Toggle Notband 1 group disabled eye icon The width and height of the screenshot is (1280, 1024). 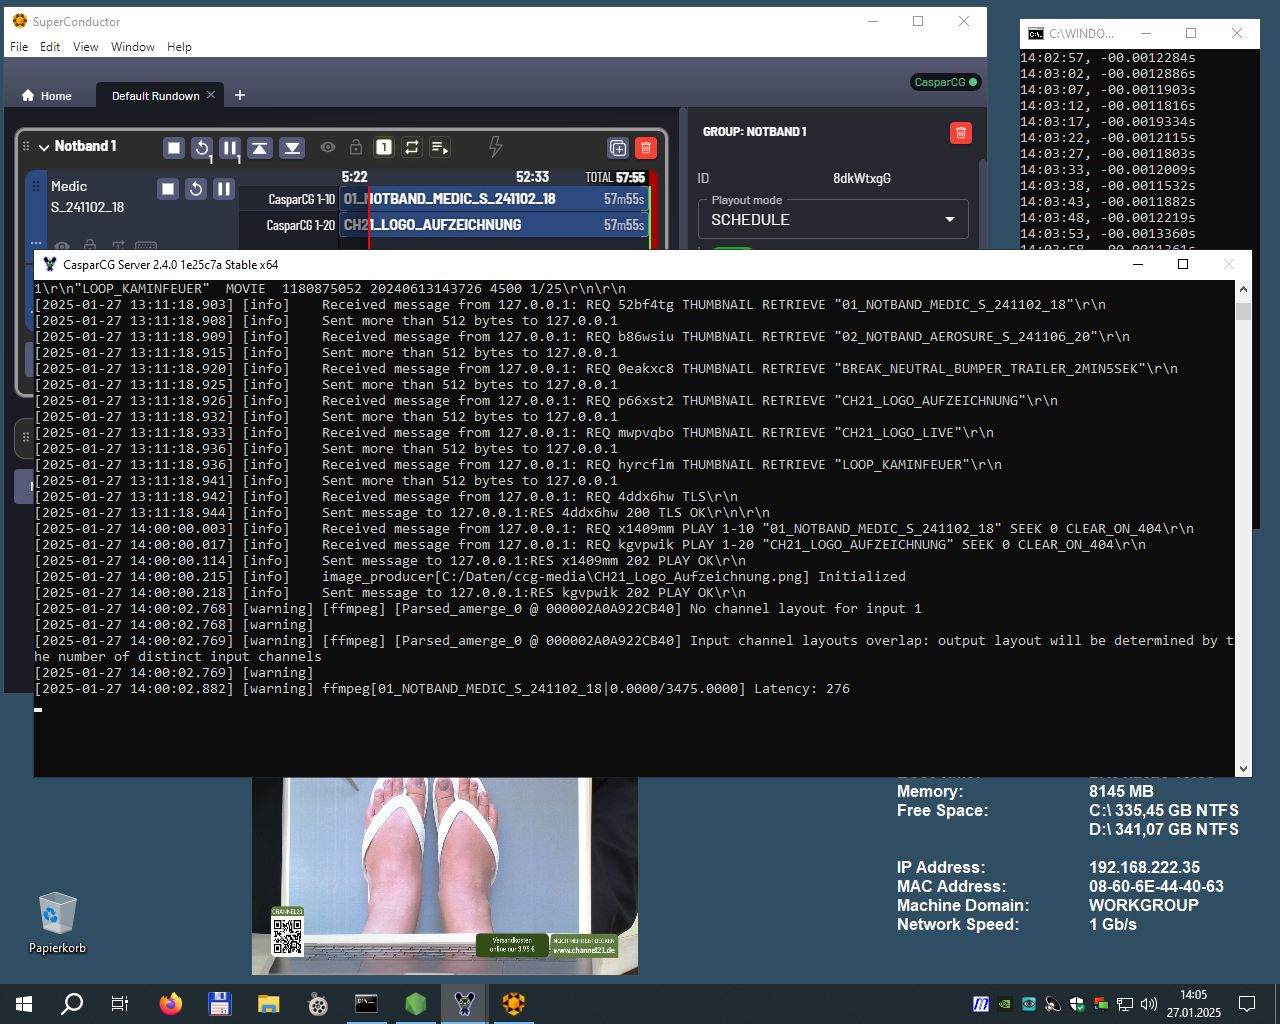328,148
